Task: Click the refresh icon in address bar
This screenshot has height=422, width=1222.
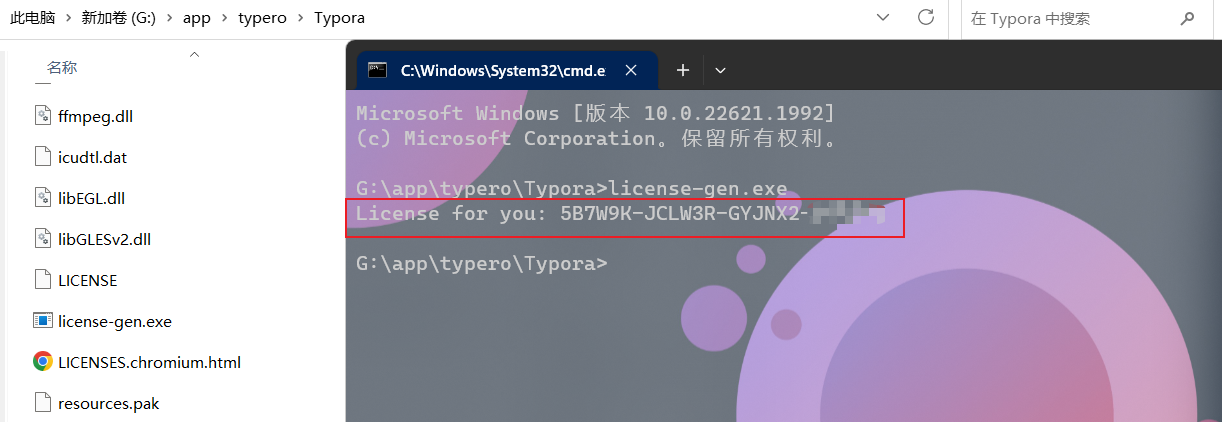Action: (926, 17)
